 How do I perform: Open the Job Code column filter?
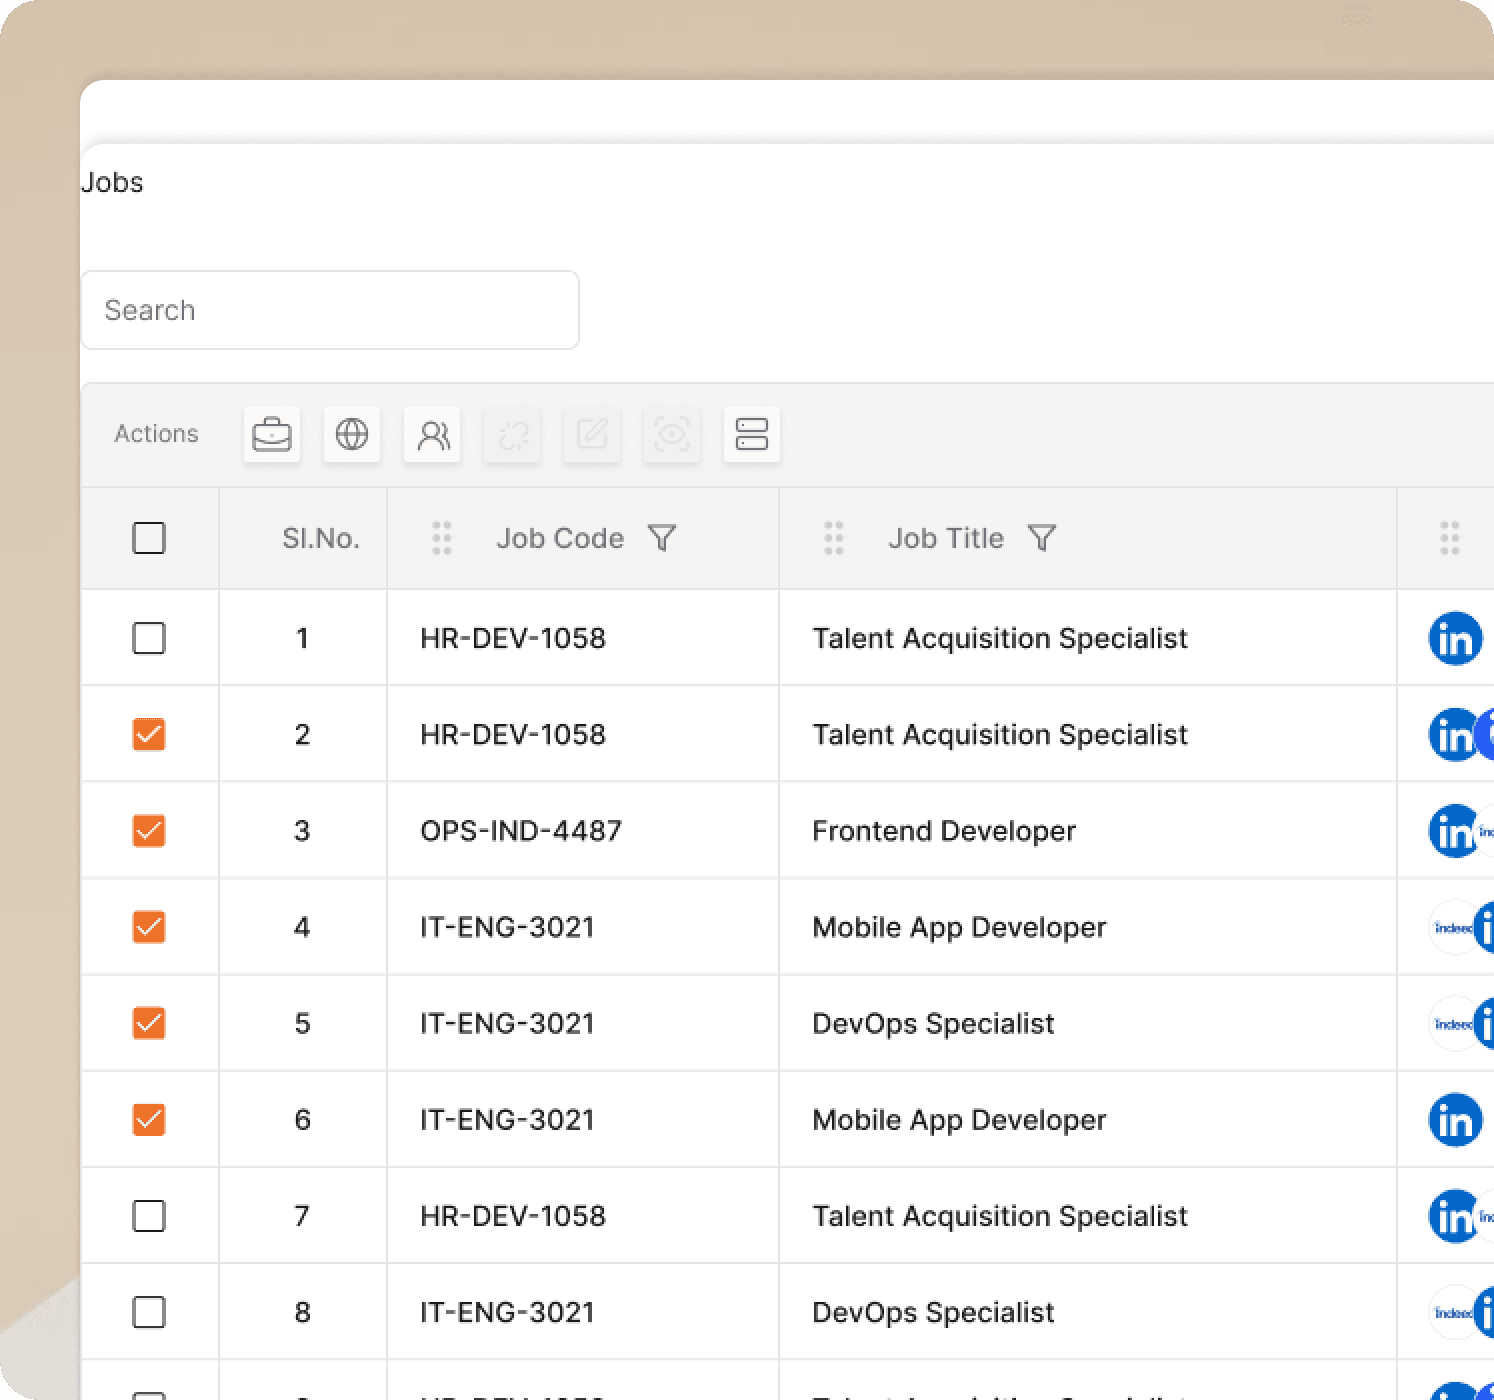click(662, 538)
